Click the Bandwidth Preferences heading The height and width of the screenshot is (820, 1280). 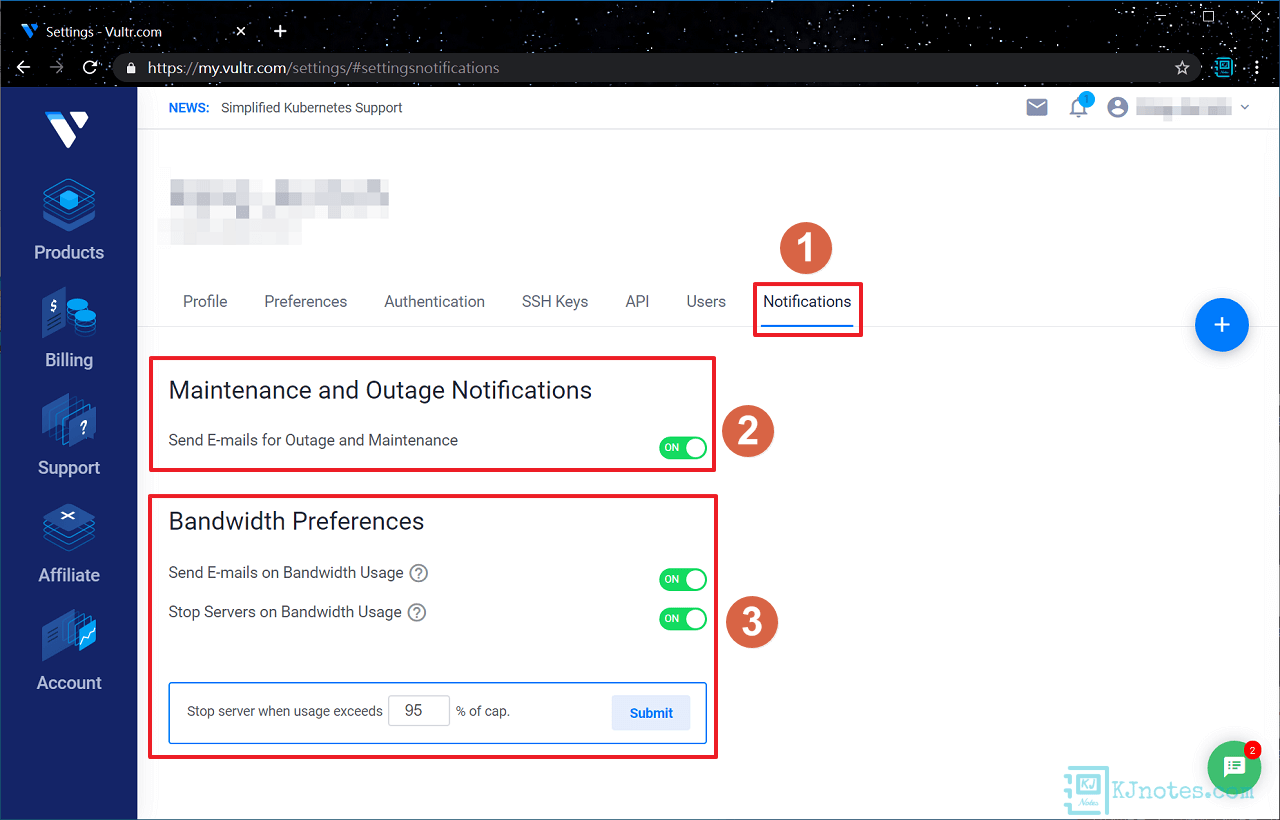(x=296, y=521)
